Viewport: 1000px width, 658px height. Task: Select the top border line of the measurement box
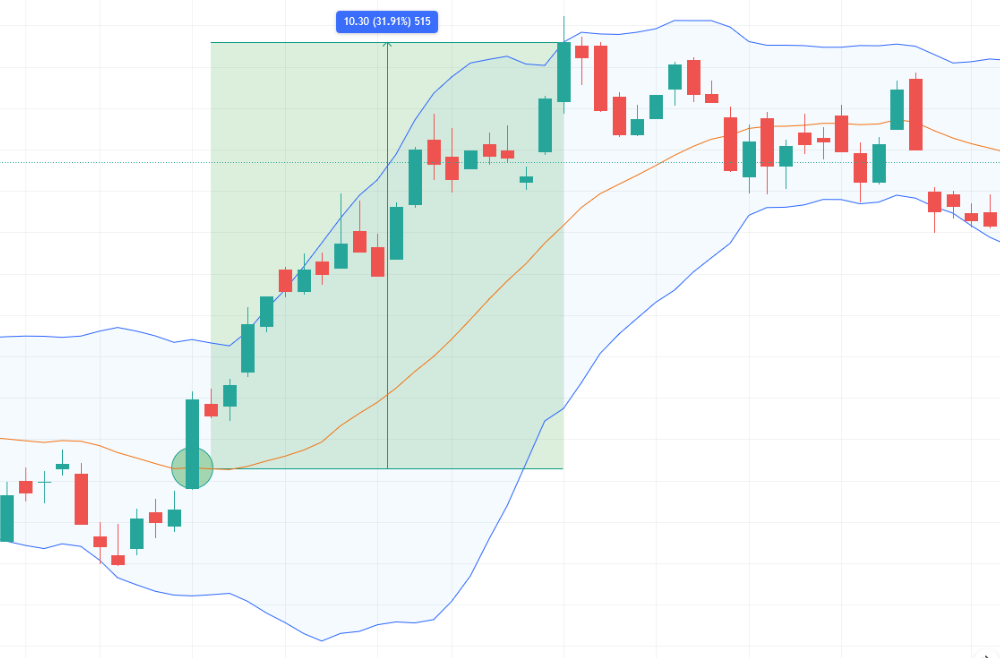(300, 42)
